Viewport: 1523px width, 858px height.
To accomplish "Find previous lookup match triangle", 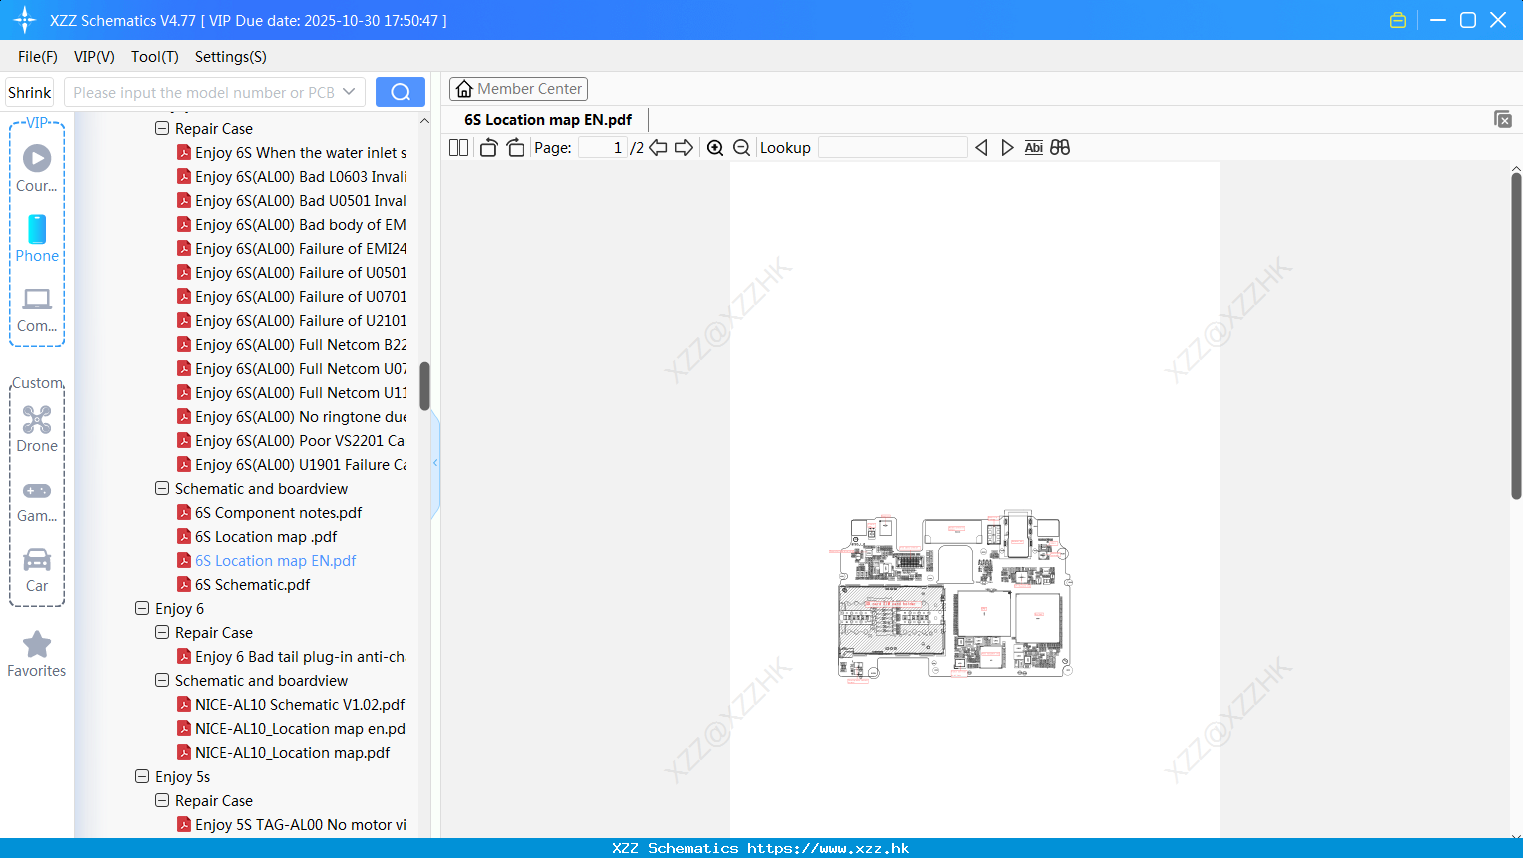I will [x=981, y=147].
